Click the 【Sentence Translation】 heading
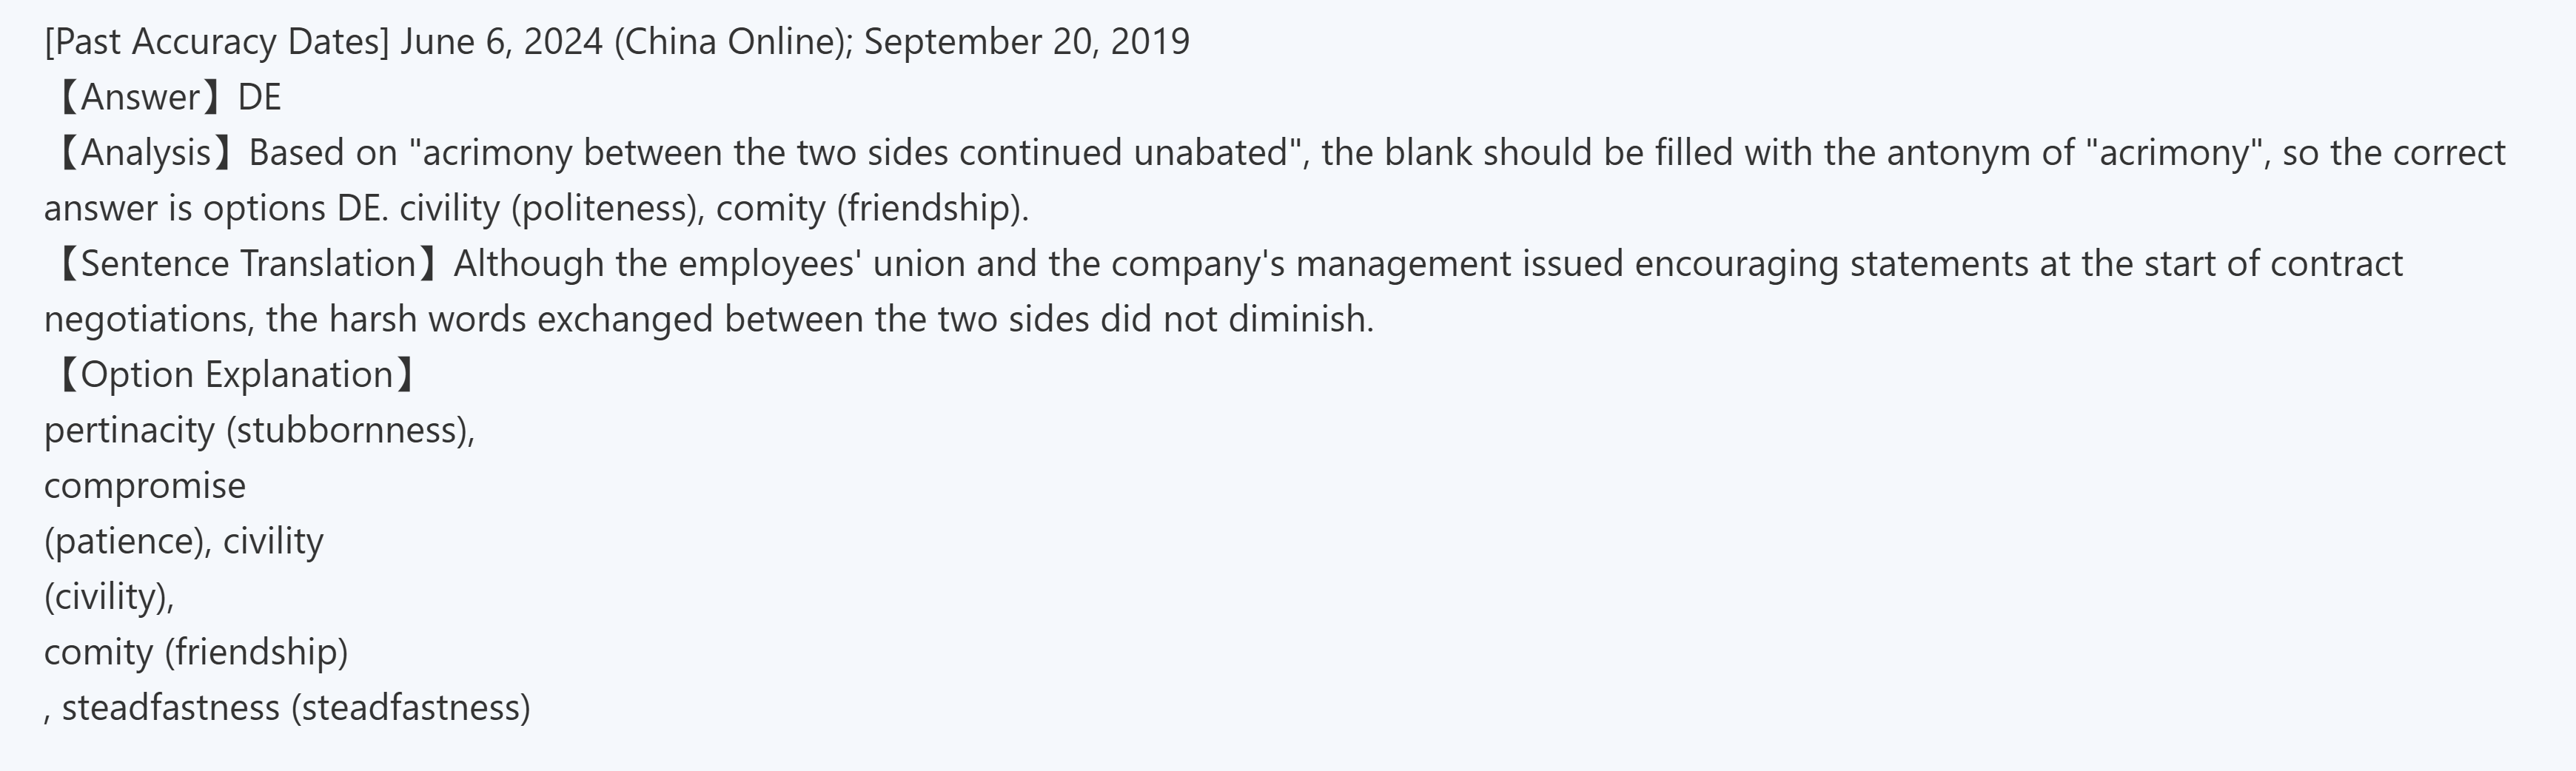2576x771 pixels. pyautogui.click(x=245, y=264)
